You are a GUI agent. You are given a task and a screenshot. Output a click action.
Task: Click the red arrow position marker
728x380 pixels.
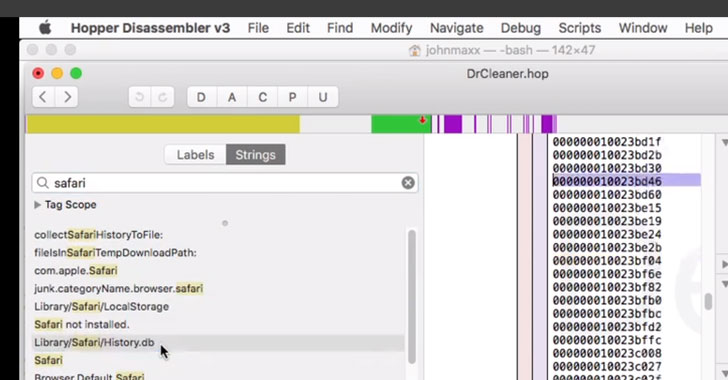pos(422,120)
